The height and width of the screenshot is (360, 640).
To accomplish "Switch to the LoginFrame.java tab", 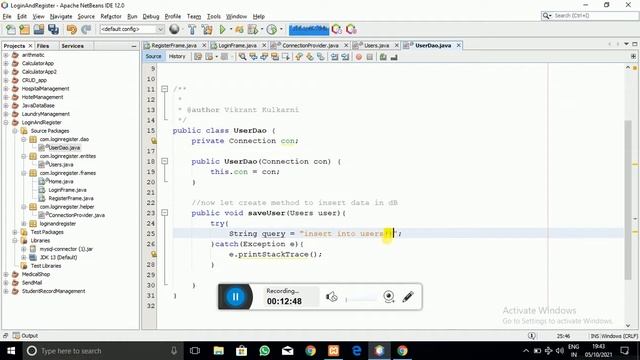I will (x=238, y=45).
